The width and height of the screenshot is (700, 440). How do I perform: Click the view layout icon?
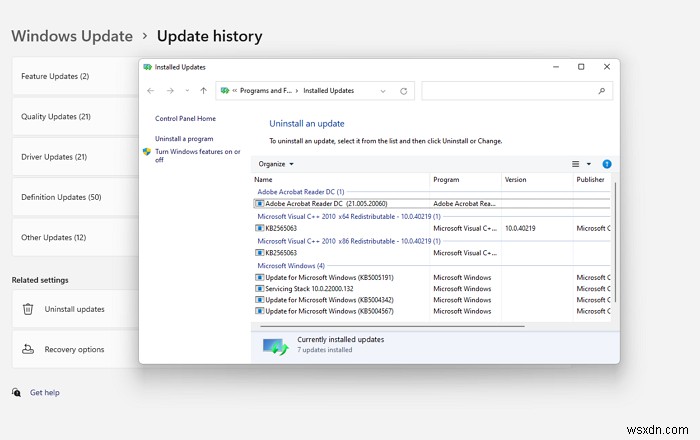(576, 163)
